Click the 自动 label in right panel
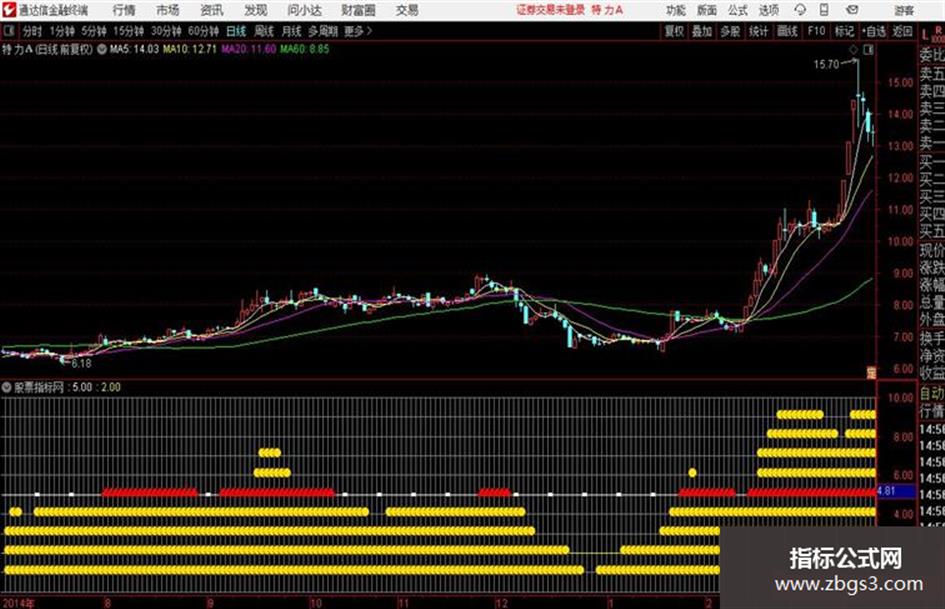This screenshot has height=609, width=945. pyautogui.click(x=932, y=393)
